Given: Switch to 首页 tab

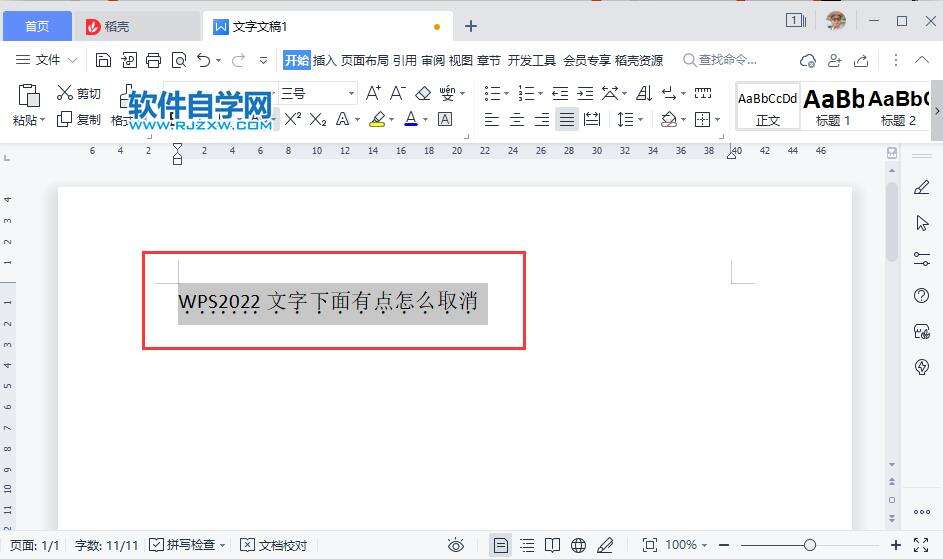Looking at the screenshot, I should [37, 26].
